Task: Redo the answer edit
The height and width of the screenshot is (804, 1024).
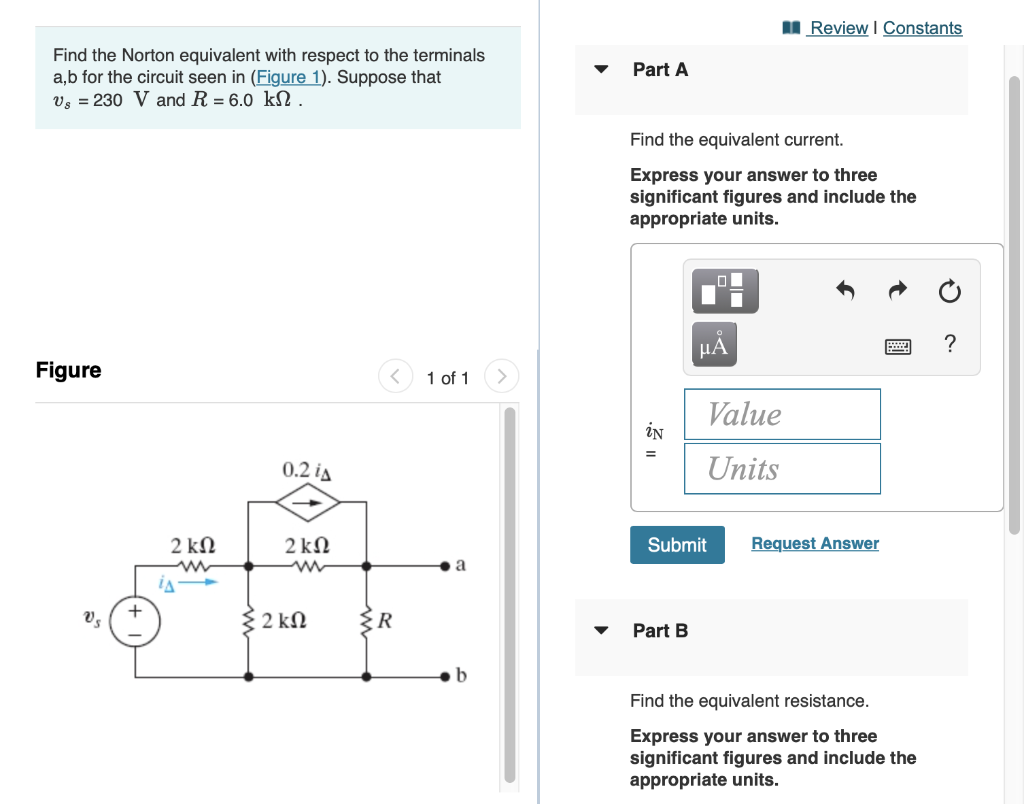Action: pyautogui.click(x=897, y=291)
